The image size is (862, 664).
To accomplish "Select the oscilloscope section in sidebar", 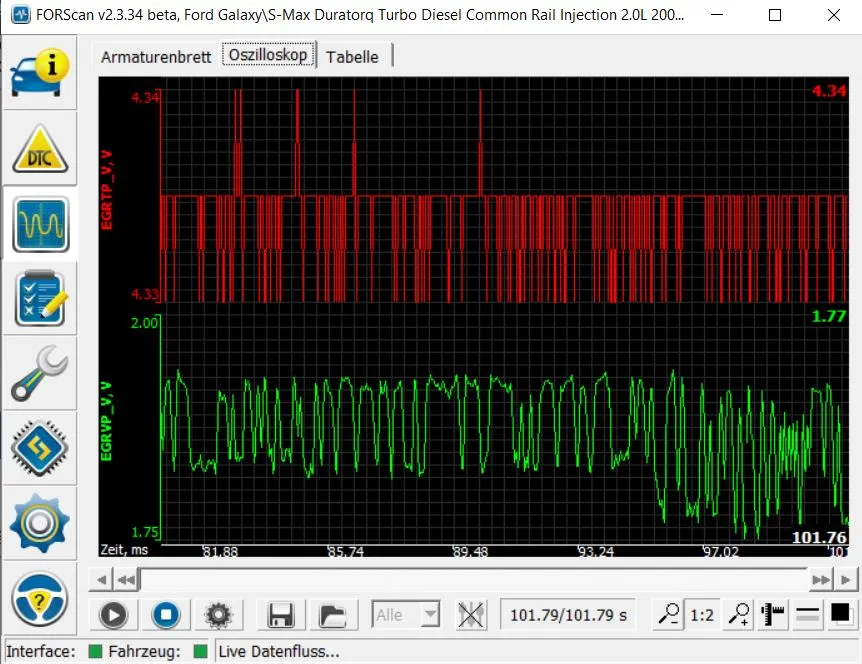I will pyautogui.click(x=40, y=224).
